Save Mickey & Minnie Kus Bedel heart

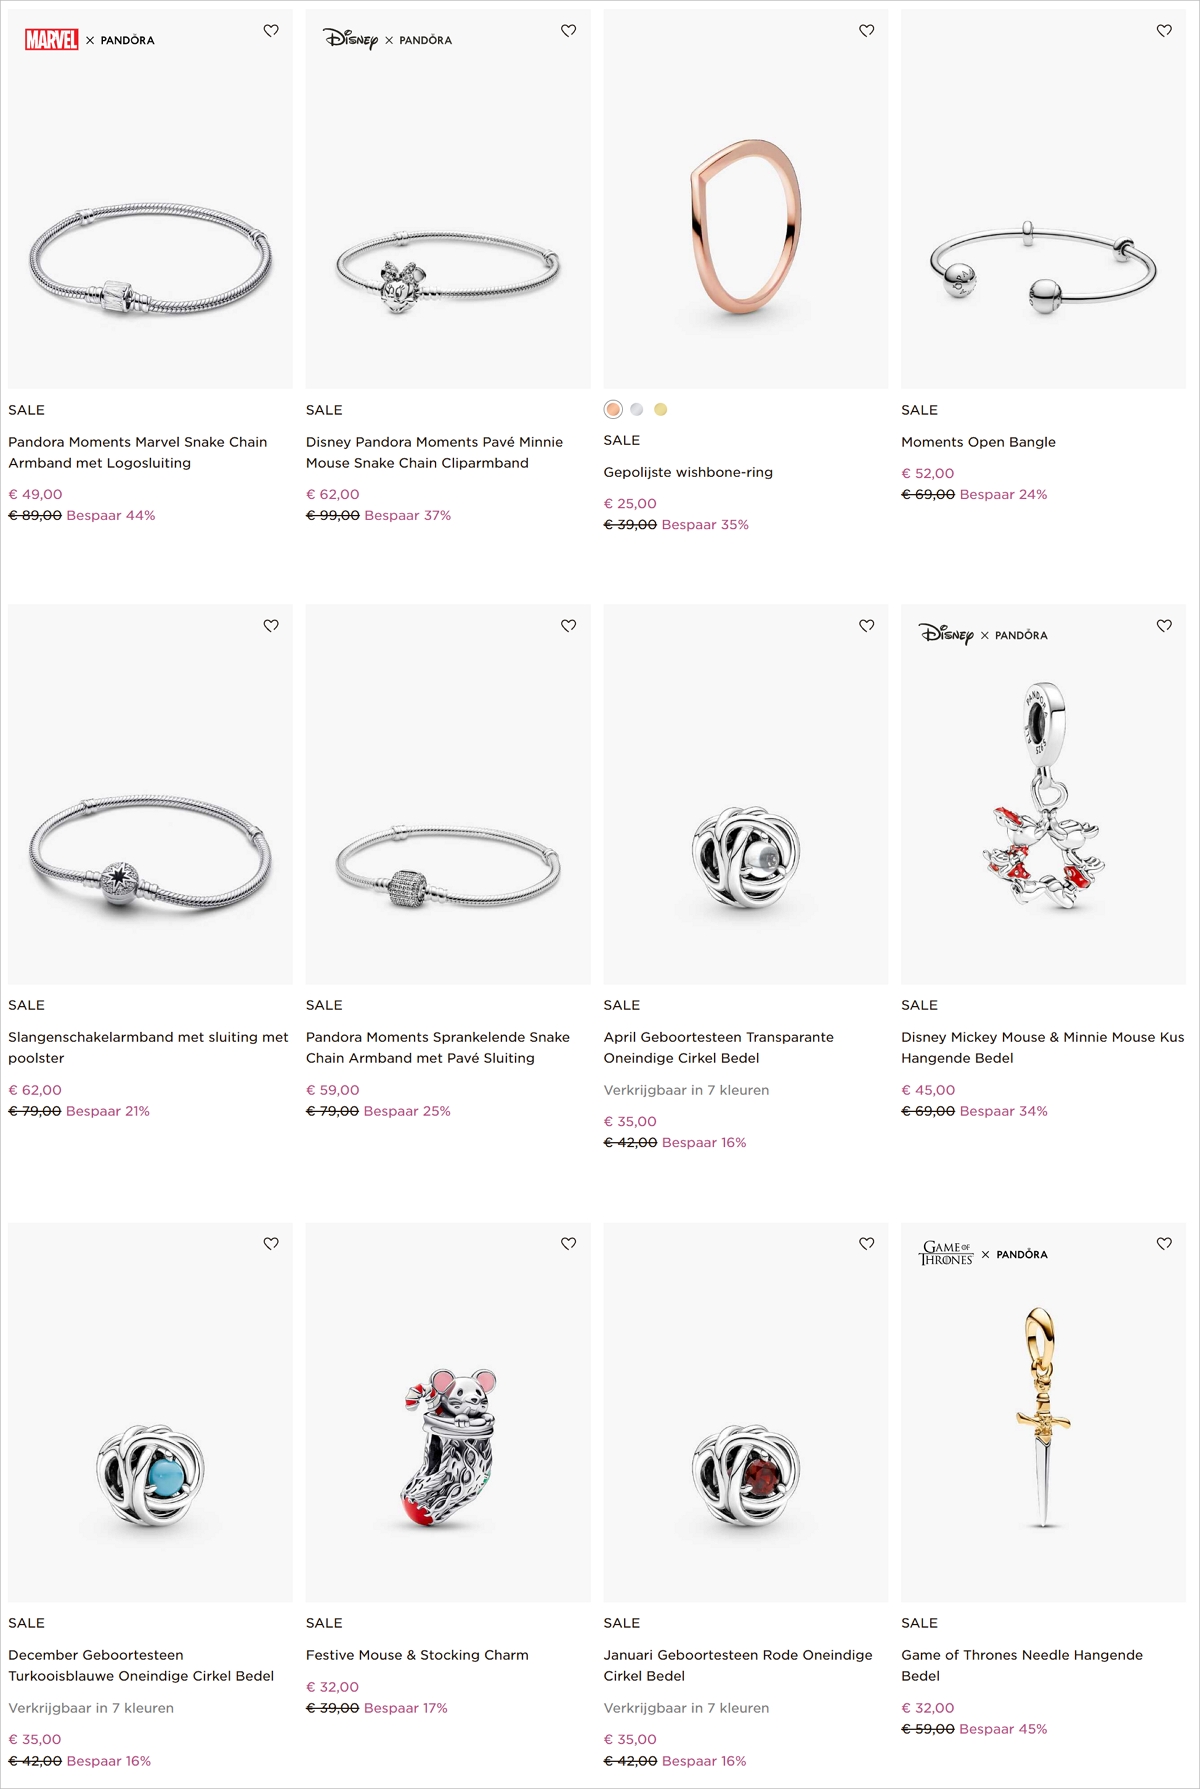tap(1164, 626)
